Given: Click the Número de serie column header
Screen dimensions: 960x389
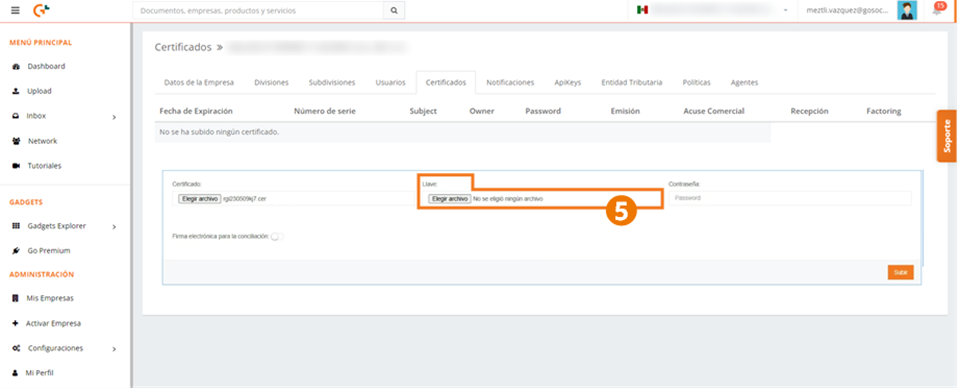Looking at the screenshot, I should pyautogui.click(x=324, y=111).
